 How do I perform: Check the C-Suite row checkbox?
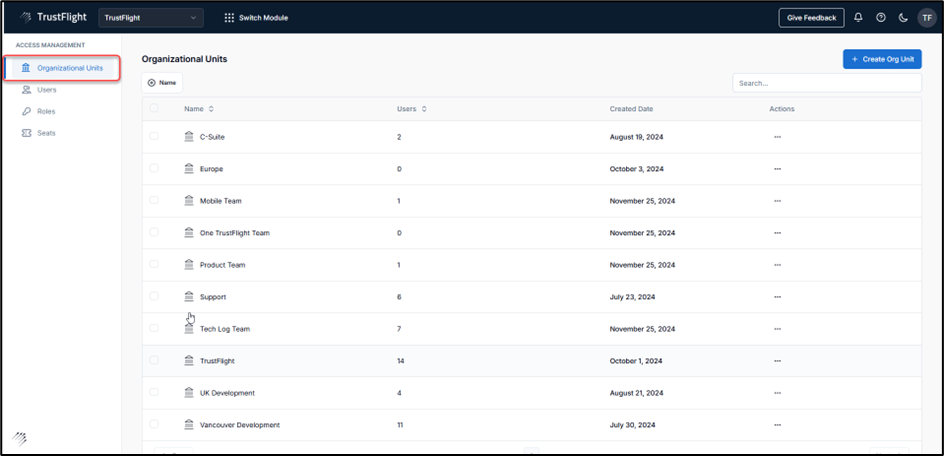click(x=154, y=136)
